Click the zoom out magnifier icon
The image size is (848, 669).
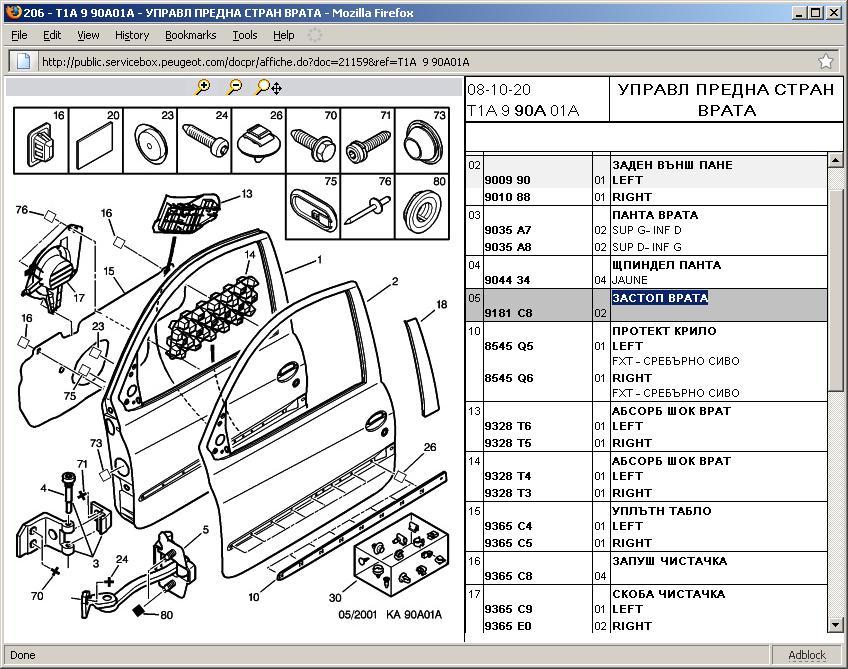[x=235, y=87]
